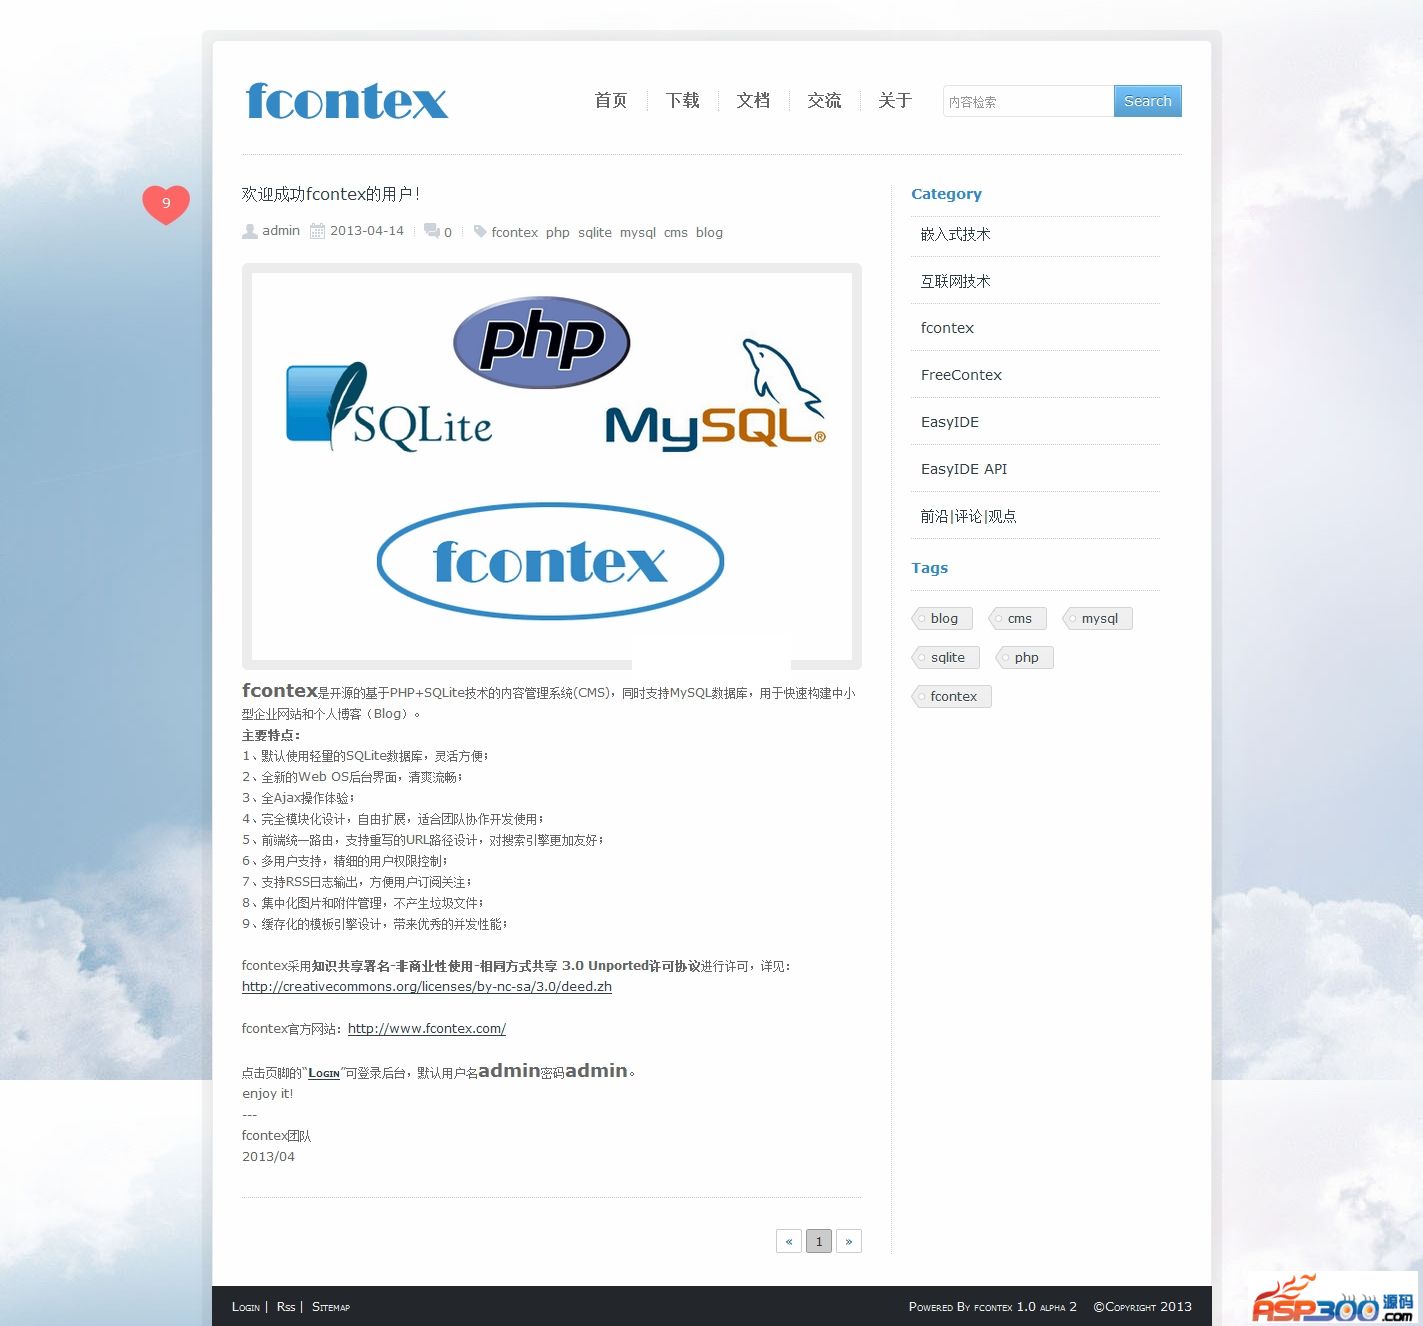The height and width of the screenshot is (1326, 1423).
Task: Select the cms tag under post title
Action: coord(676,232)
